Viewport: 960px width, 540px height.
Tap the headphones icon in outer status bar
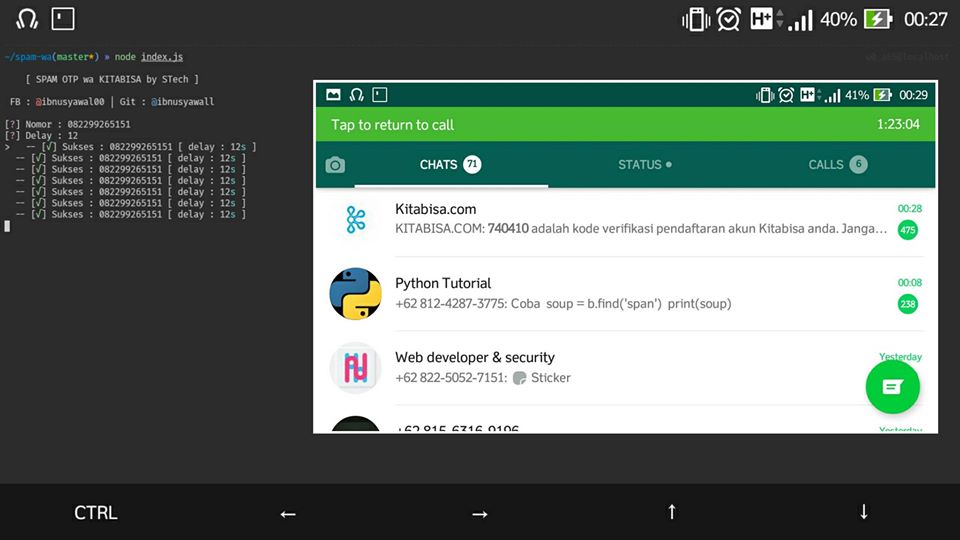pos(27,19)
